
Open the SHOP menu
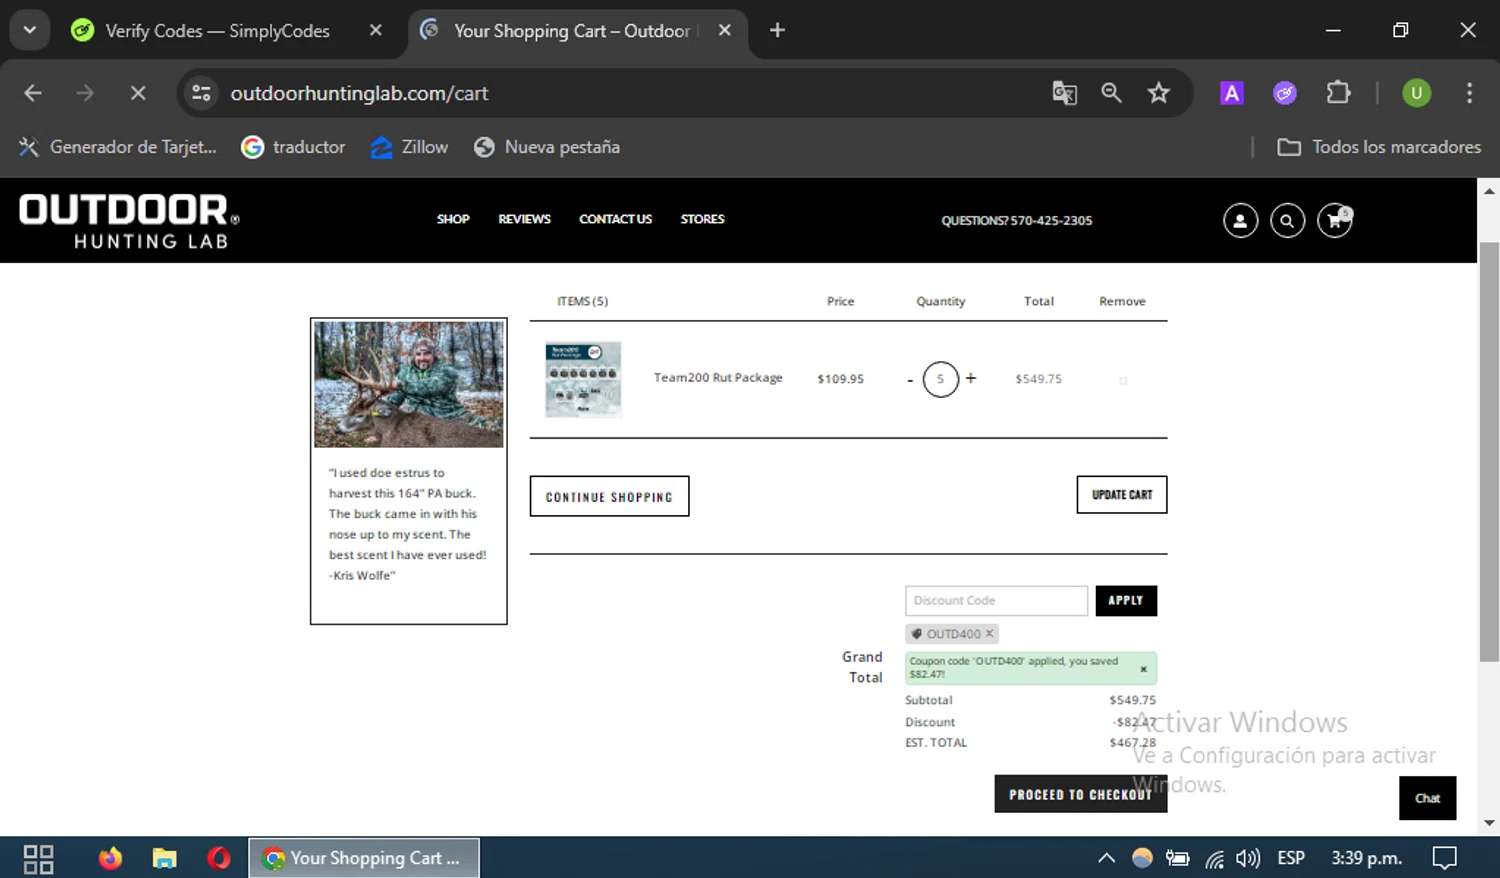(453, 219)
